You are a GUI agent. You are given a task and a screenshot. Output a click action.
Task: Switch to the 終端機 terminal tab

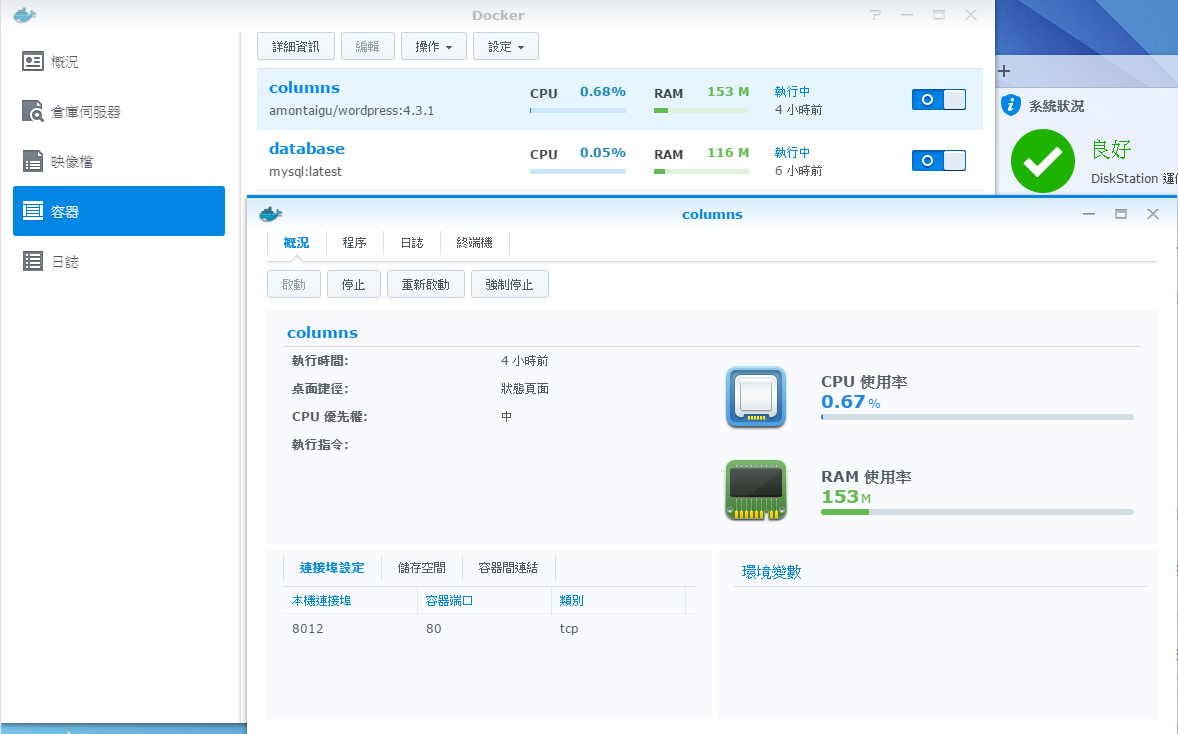pyautogui.click(x=474, y=243)
